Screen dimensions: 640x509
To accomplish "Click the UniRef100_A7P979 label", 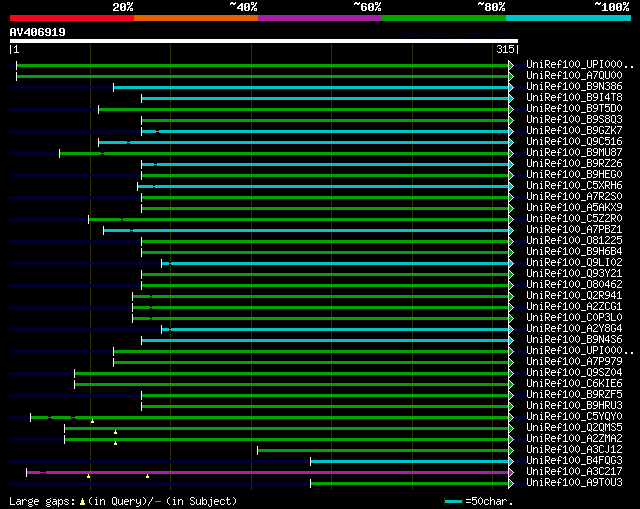I will [x=574, y=362].
